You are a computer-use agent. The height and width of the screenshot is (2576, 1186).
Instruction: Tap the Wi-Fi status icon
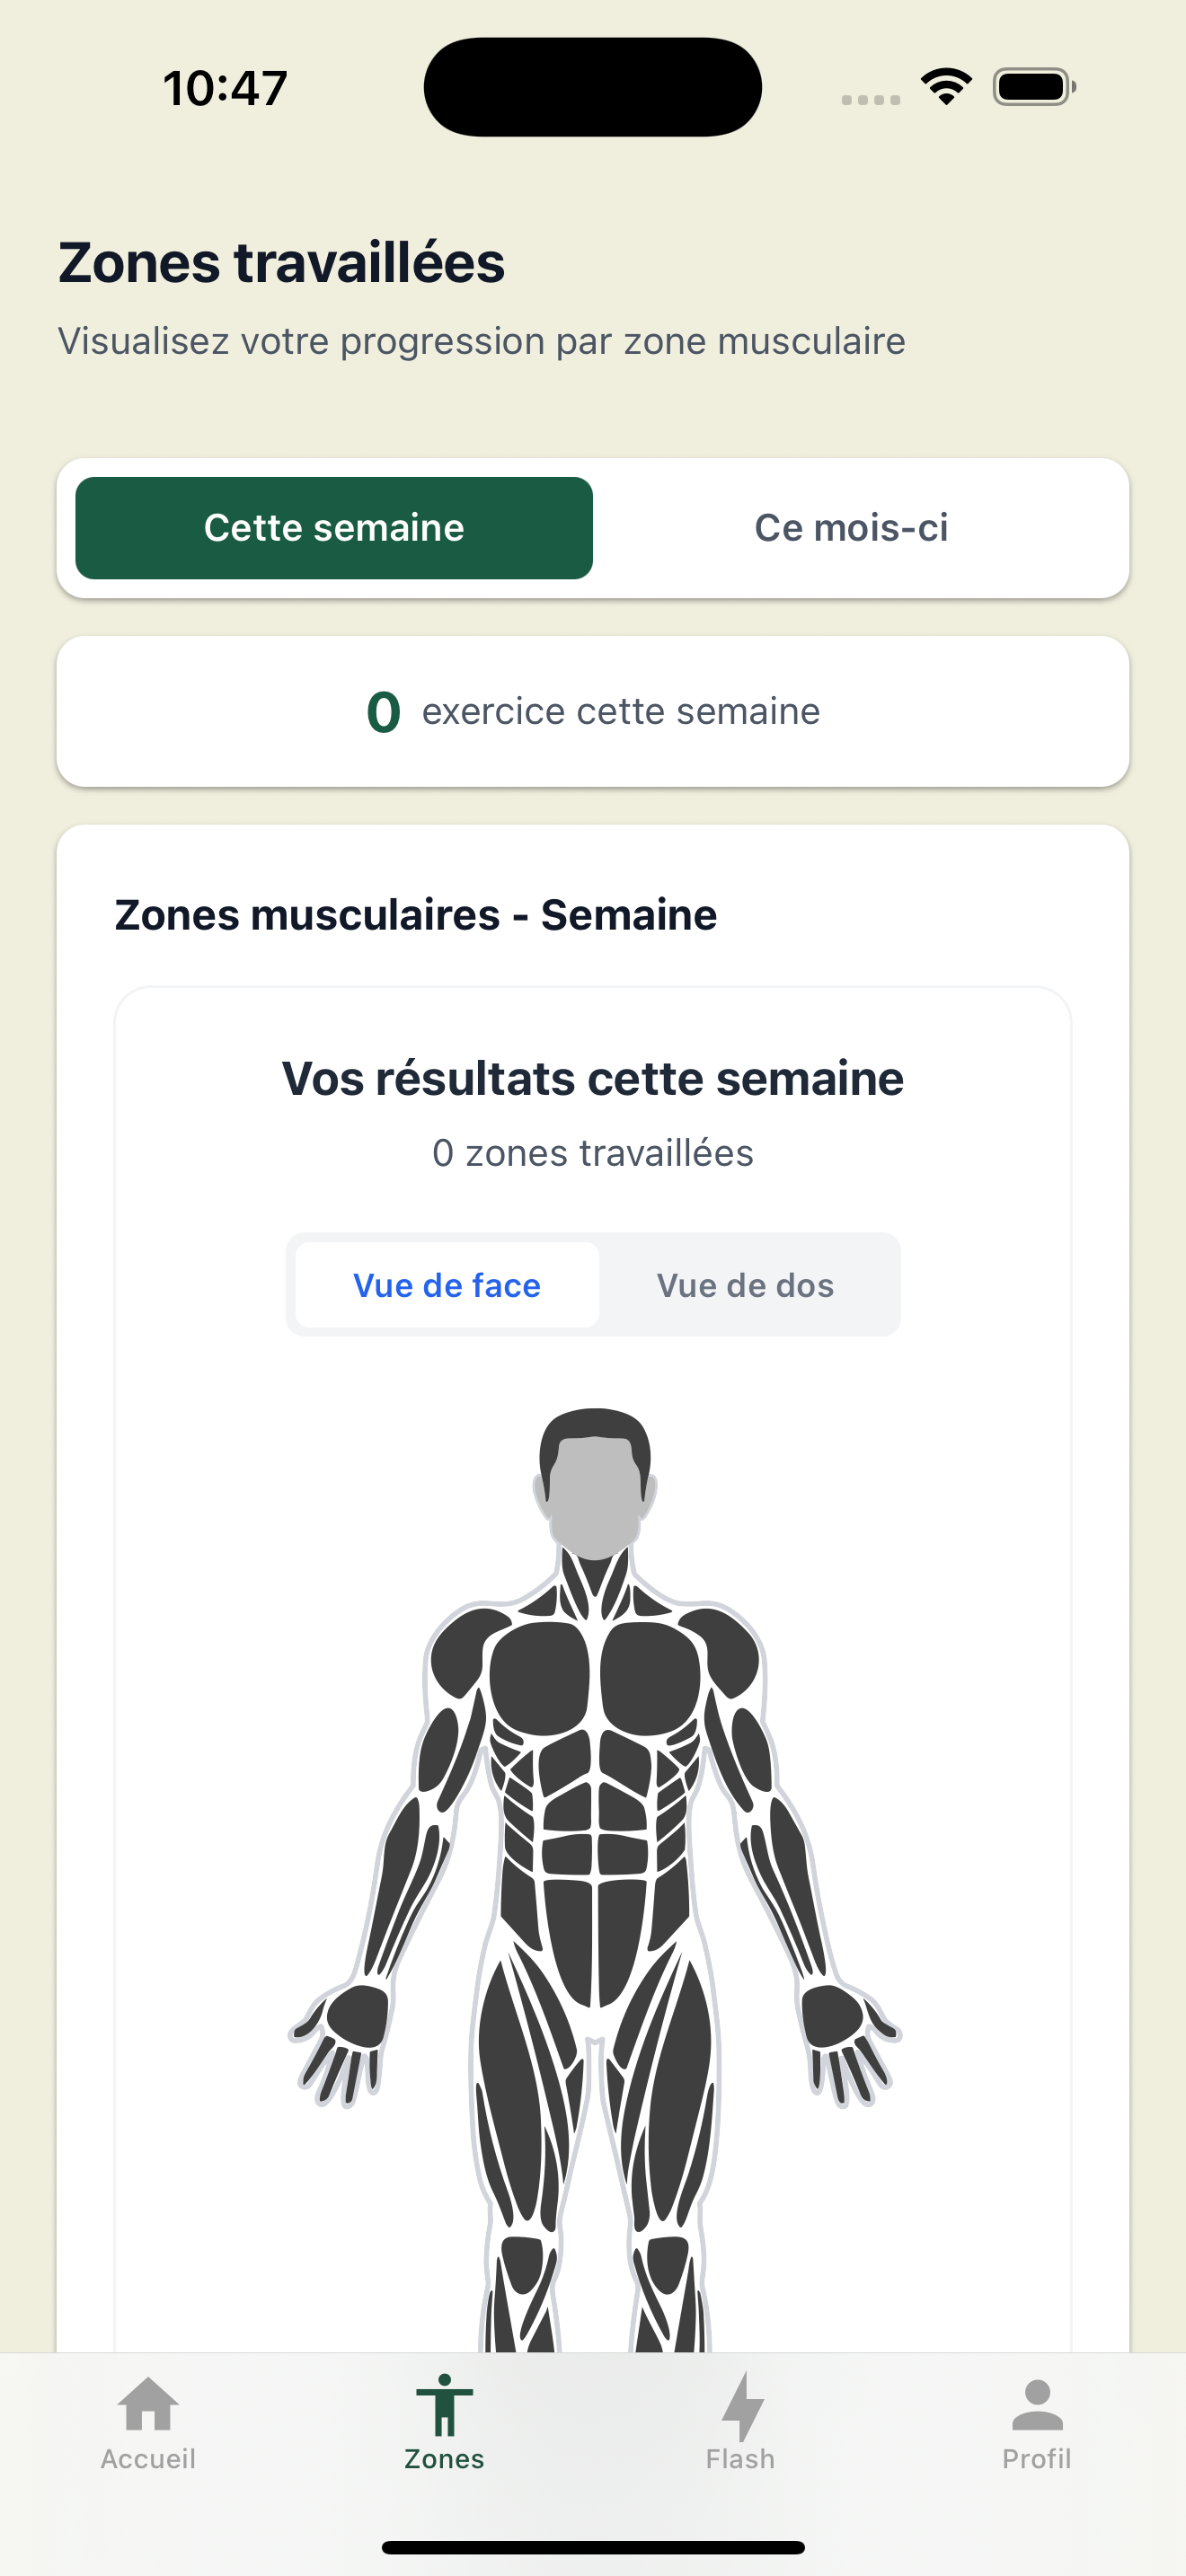pyautogui.click(x=946, y=87)
